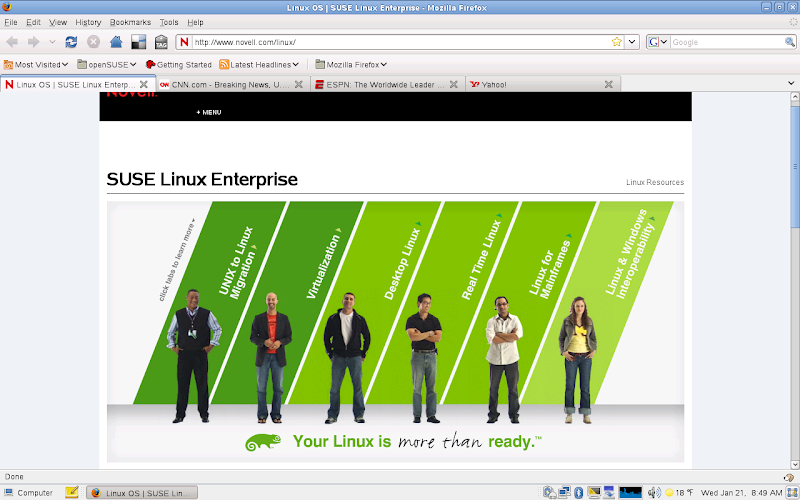This screenshot has width=800, height=500.
Task: Select the Real Time Linux banner tab
Action: click(x=482, y=257)
